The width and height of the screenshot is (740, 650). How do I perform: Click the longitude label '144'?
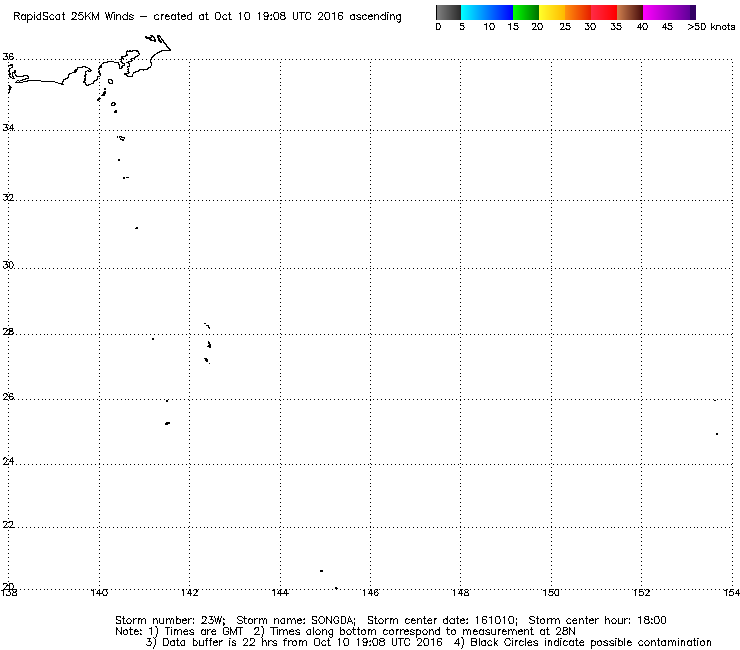pos(280,593)
